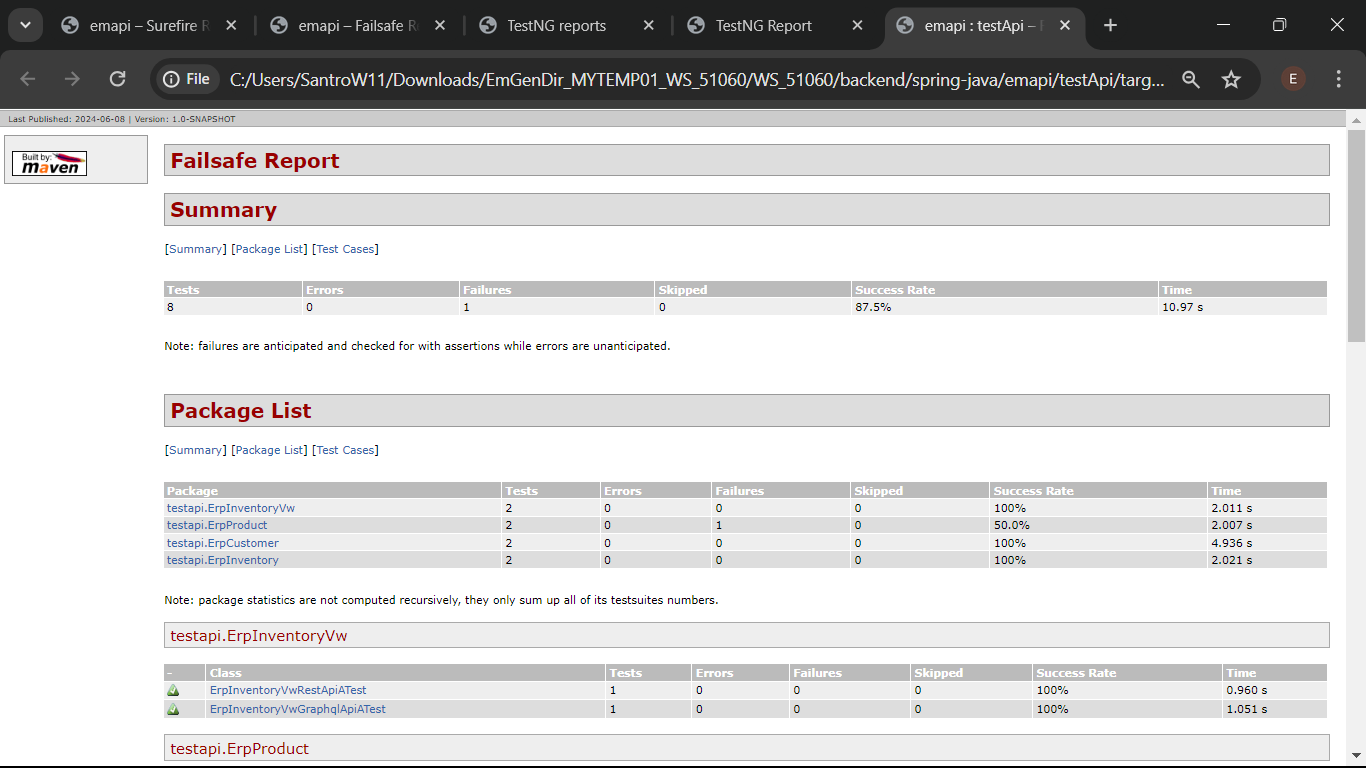The height and width of the screenshot is (768, 1366).
Task: Open the File site information chip
Action: 187,79
